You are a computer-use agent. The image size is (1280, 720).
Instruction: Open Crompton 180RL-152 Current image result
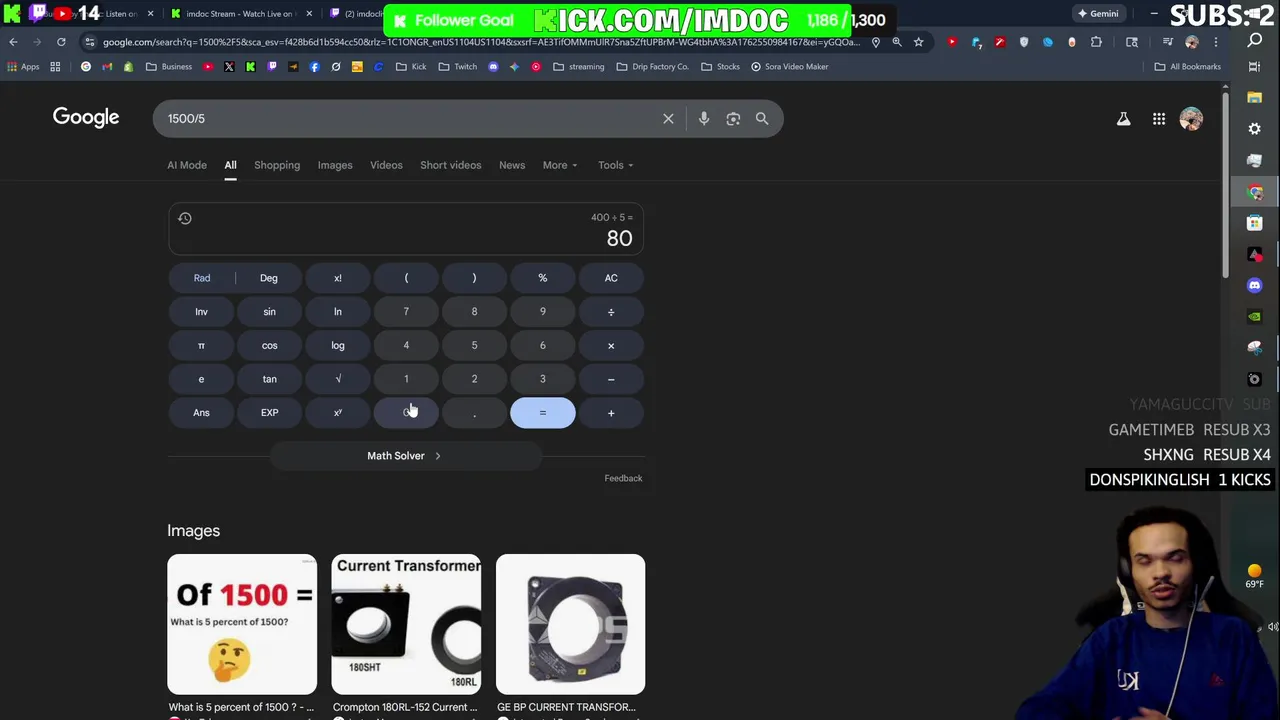pos(406,624)
